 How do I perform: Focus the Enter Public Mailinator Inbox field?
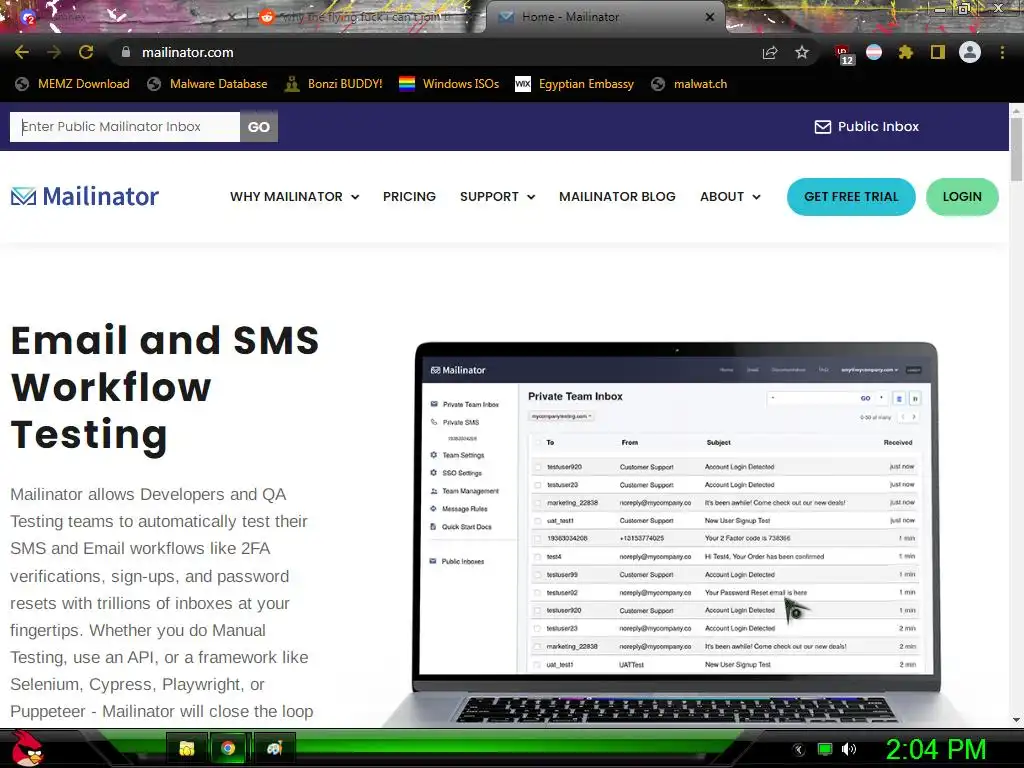[x=125, y=127]
